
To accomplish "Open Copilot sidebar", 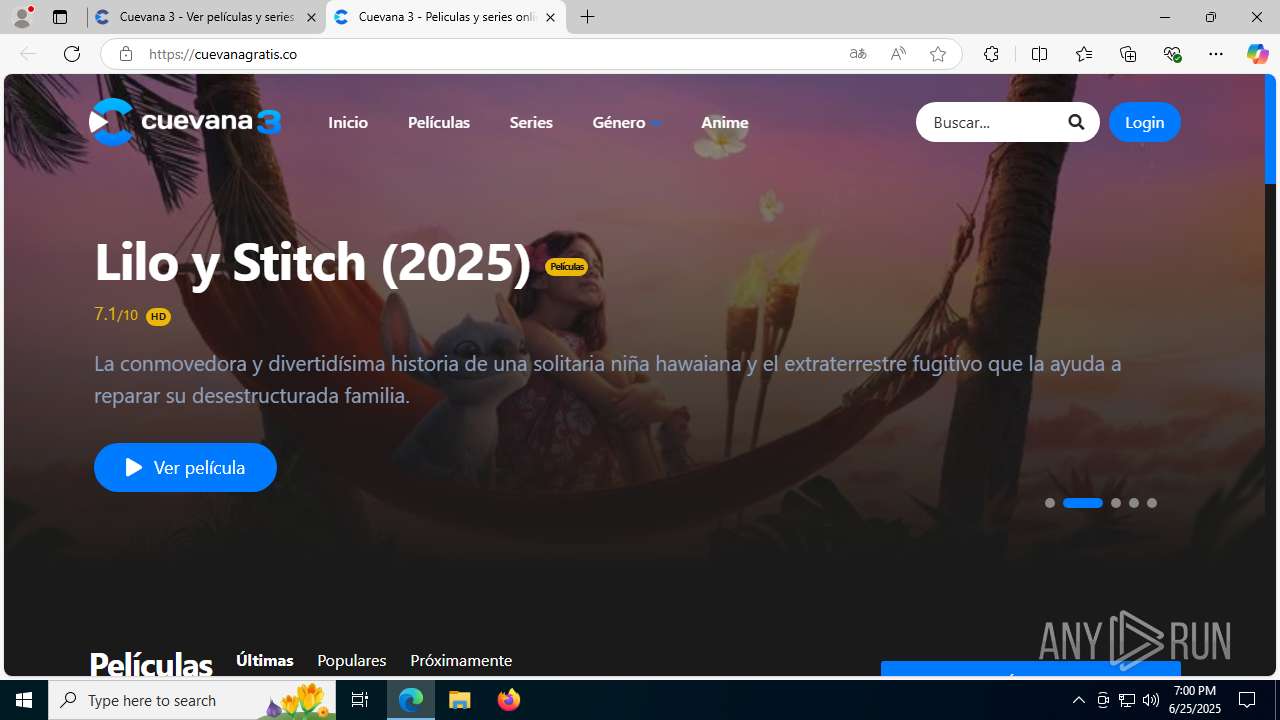I will click(x=1257, y=54).
